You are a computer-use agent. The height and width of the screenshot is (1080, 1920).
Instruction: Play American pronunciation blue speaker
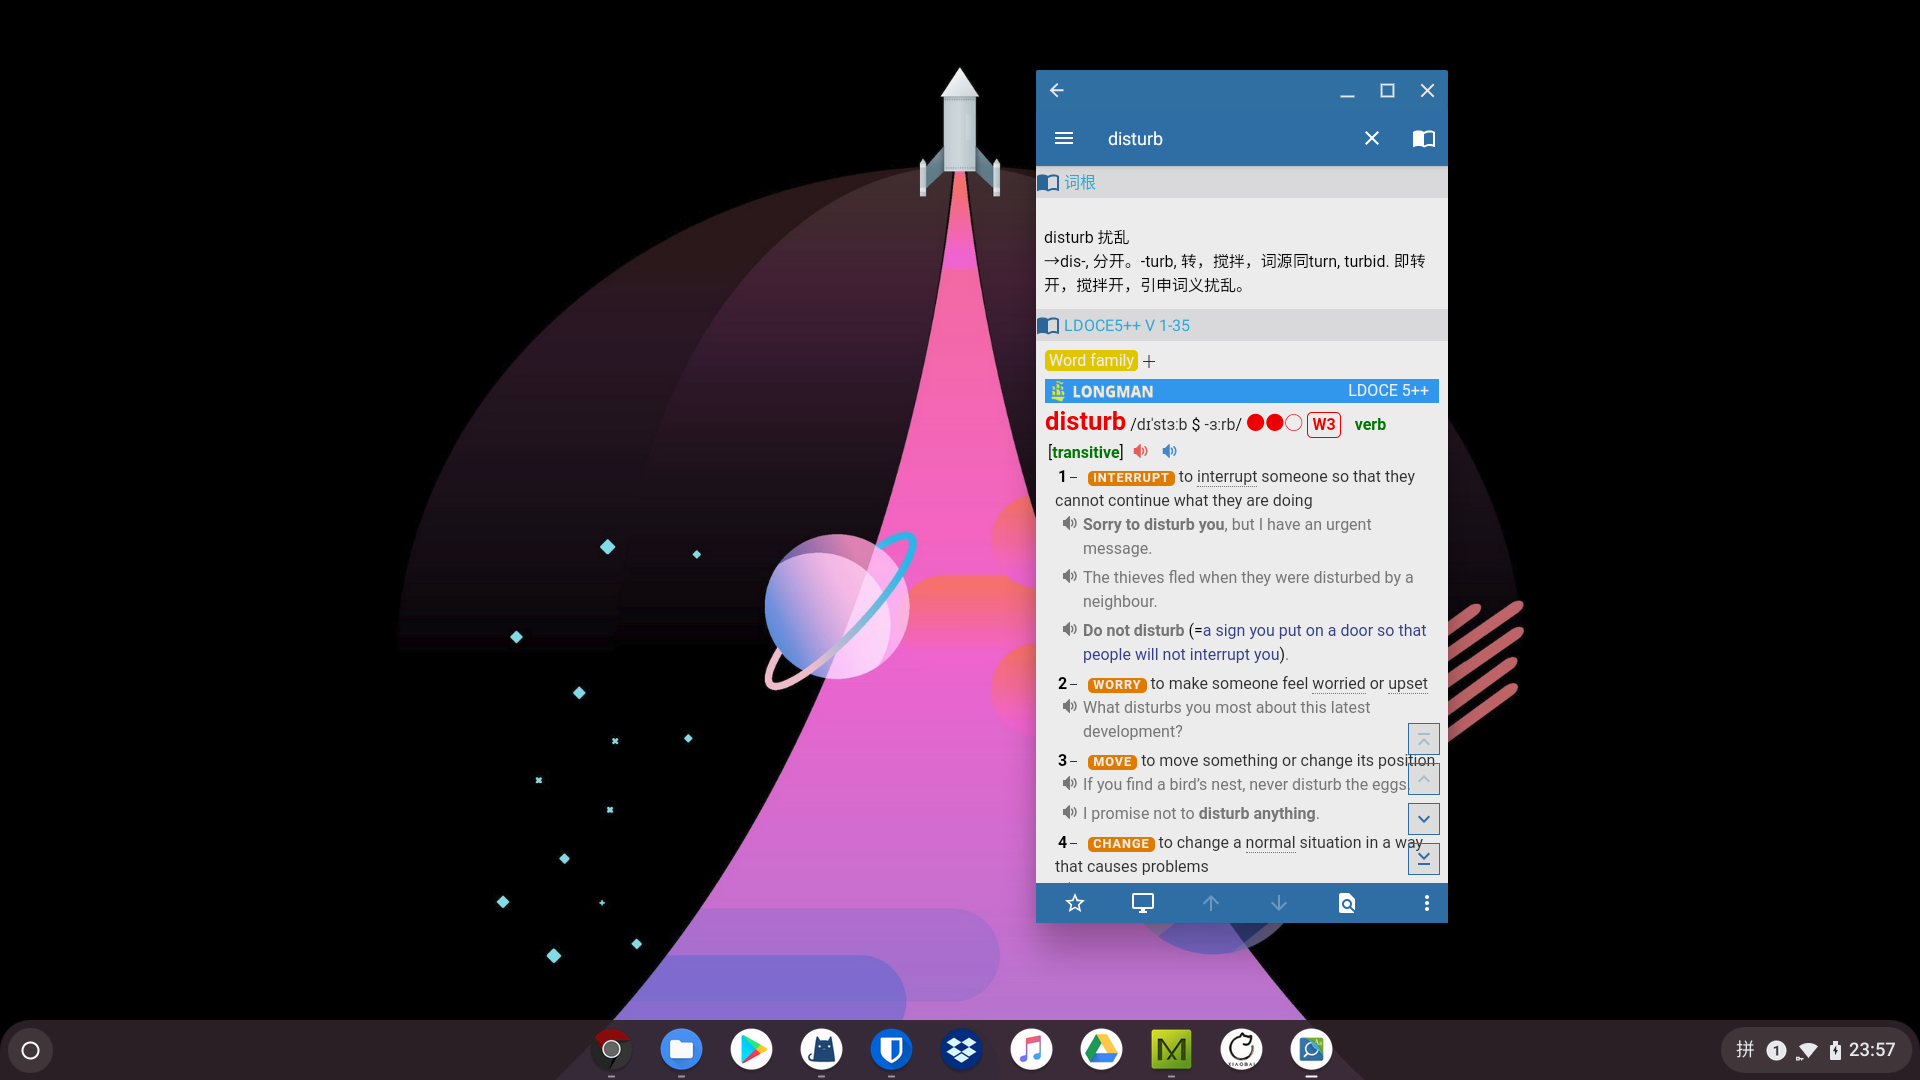(x=1170, y=451)
